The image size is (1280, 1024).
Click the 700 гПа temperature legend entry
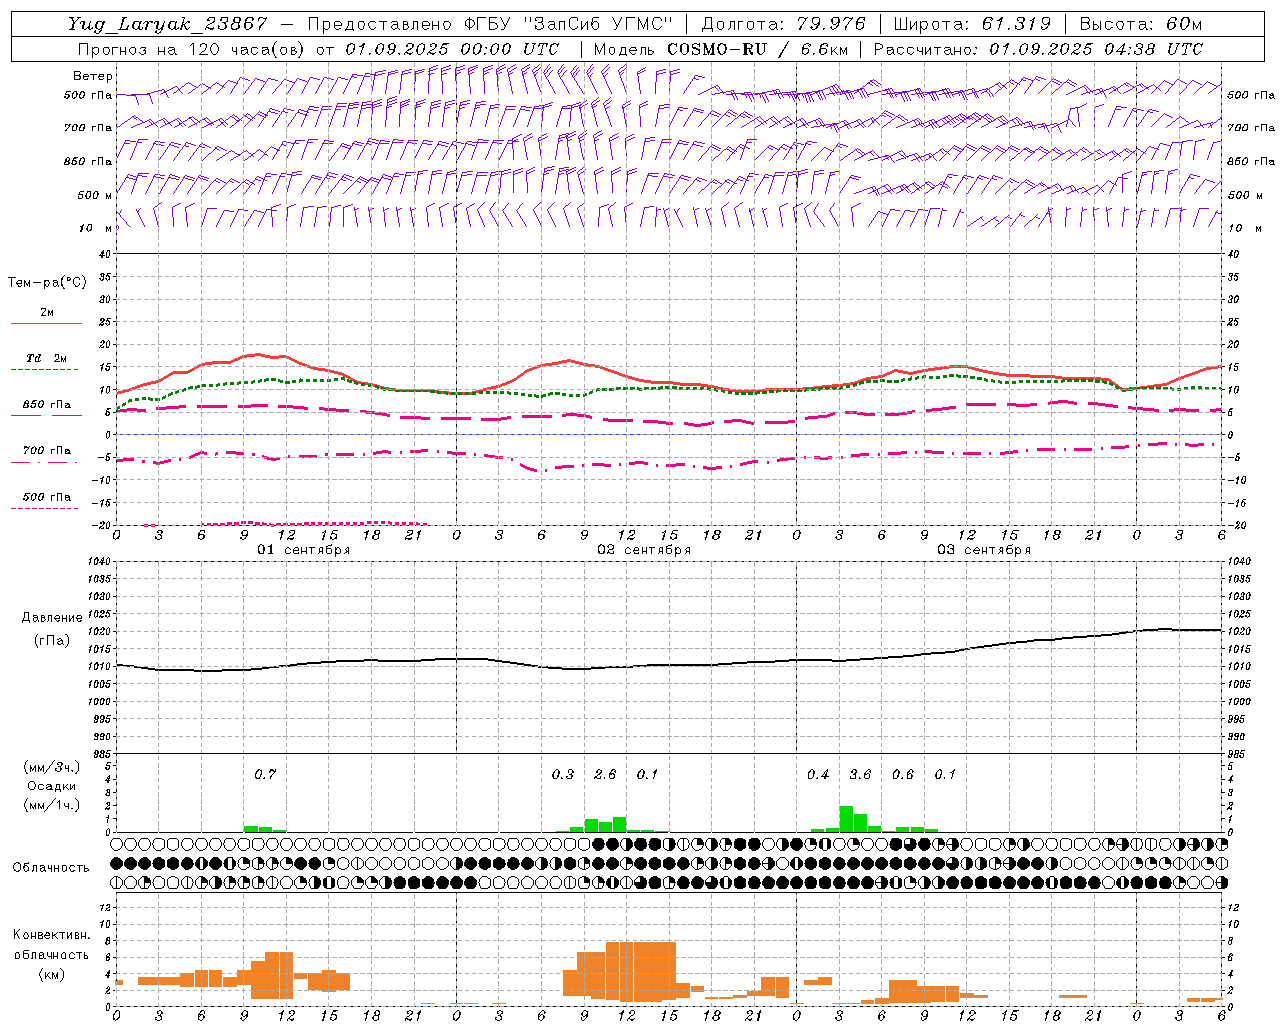(47, 451)
